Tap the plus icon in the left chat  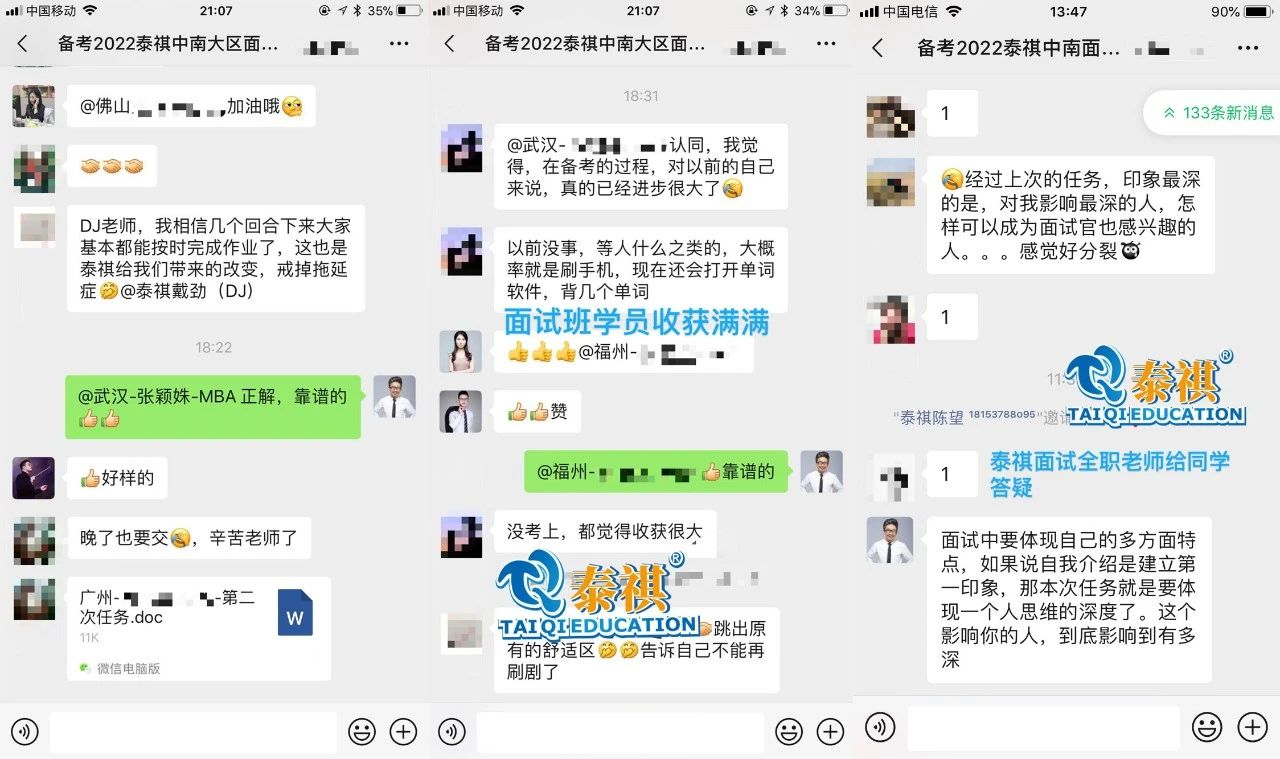click(x=403, y=732)
